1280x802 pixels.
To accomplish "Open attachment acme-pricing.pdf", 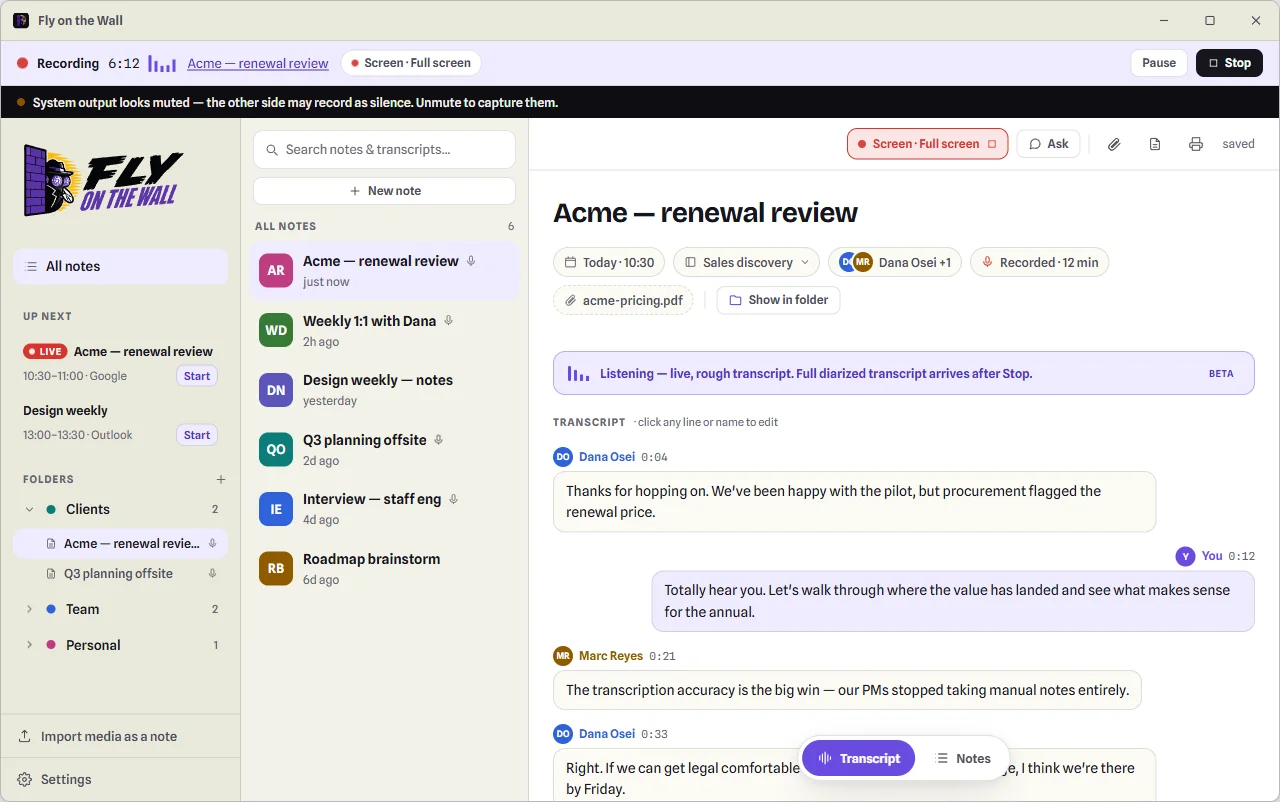I will click(623, 300).
